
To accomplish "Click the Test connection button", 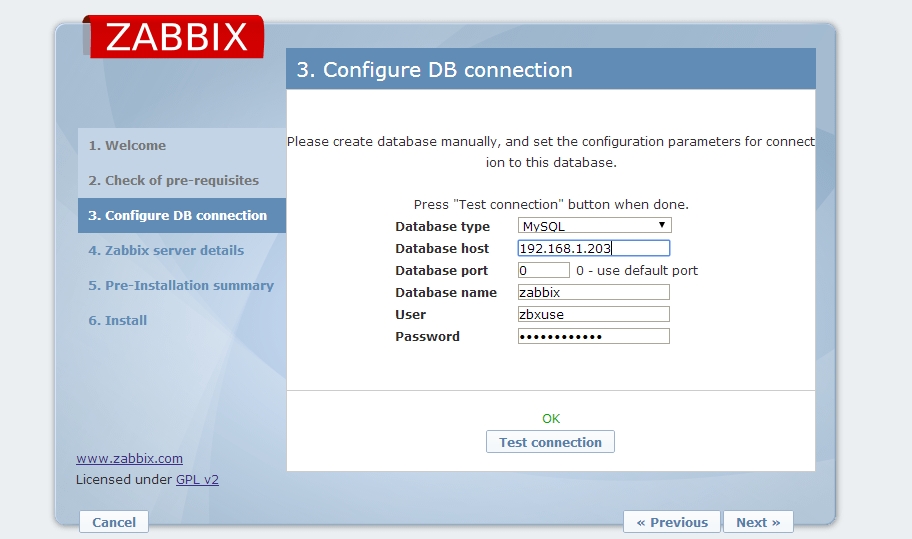I will [x=550, y=442].
